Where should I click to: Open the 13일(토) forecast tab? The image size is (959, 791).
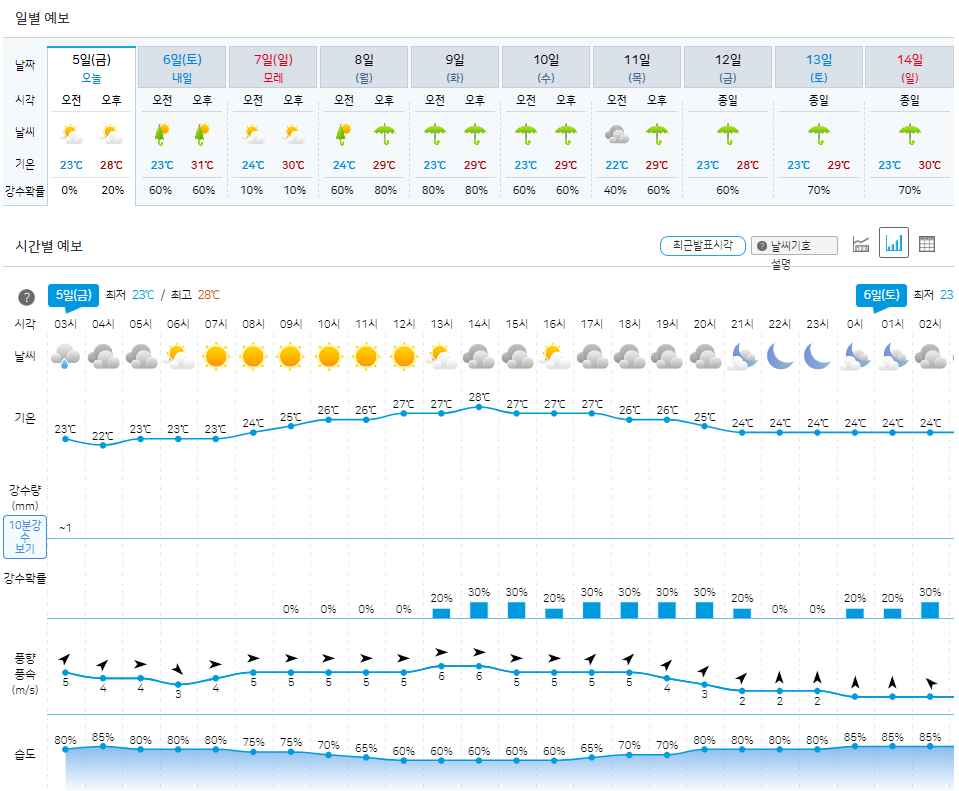point(818,68)
